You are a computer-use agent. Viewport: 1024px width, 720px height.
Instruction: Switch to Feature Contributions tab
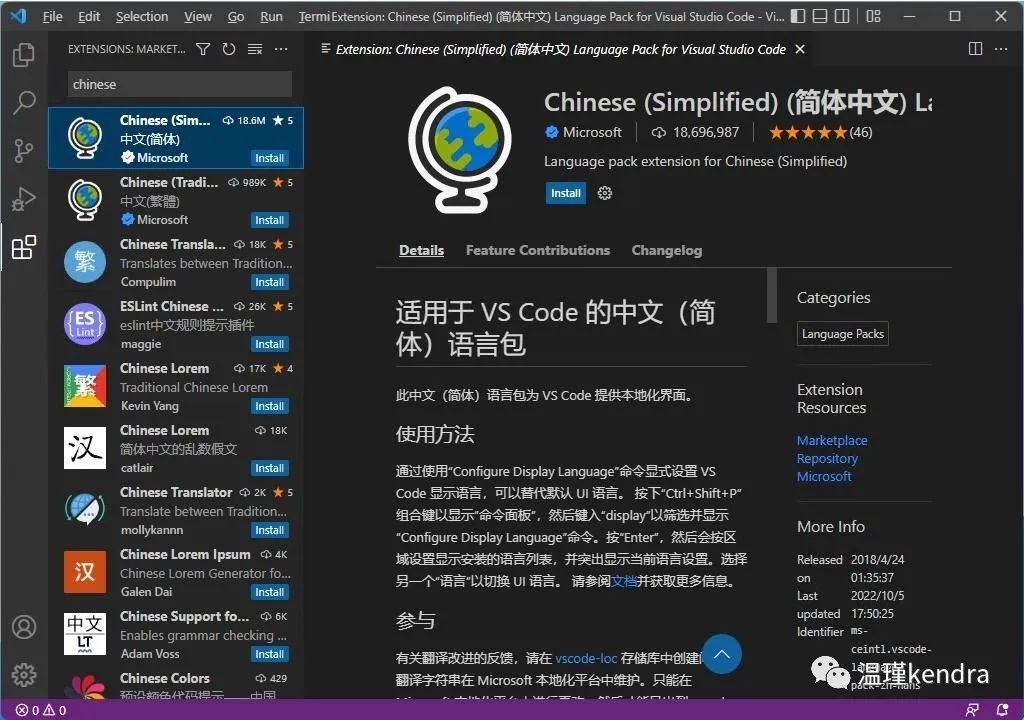pos(537,250)
